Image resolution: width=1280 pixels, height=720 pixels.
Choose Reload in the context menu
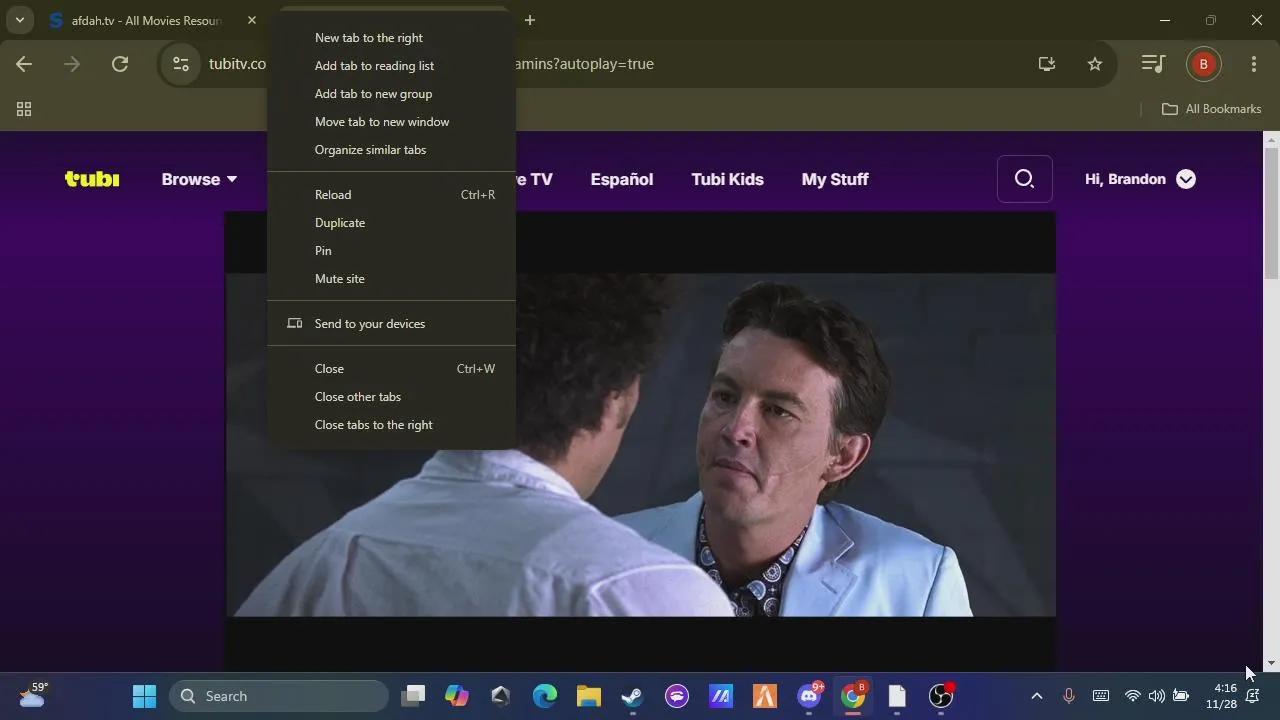[391, 195]
